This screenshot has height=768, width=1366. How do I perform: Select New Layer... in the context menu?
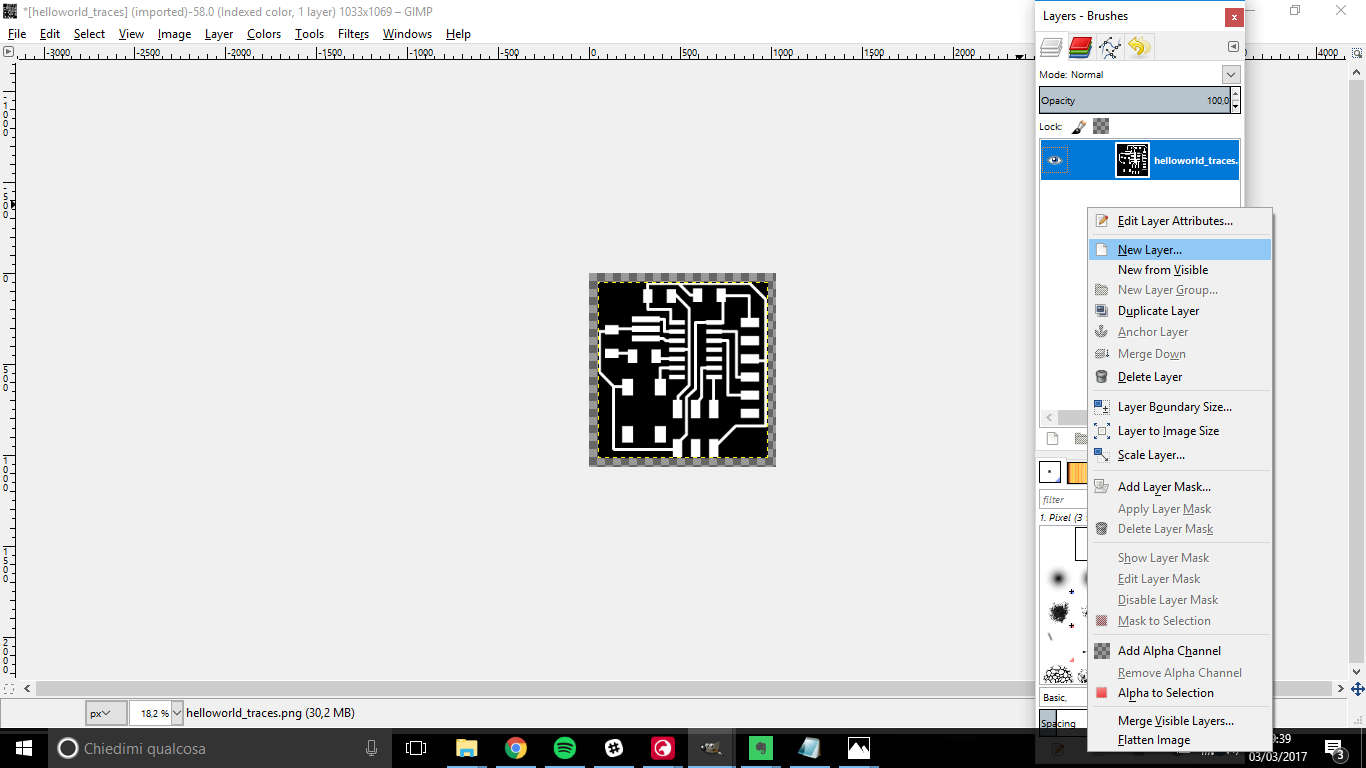(x=1180, y=250)
